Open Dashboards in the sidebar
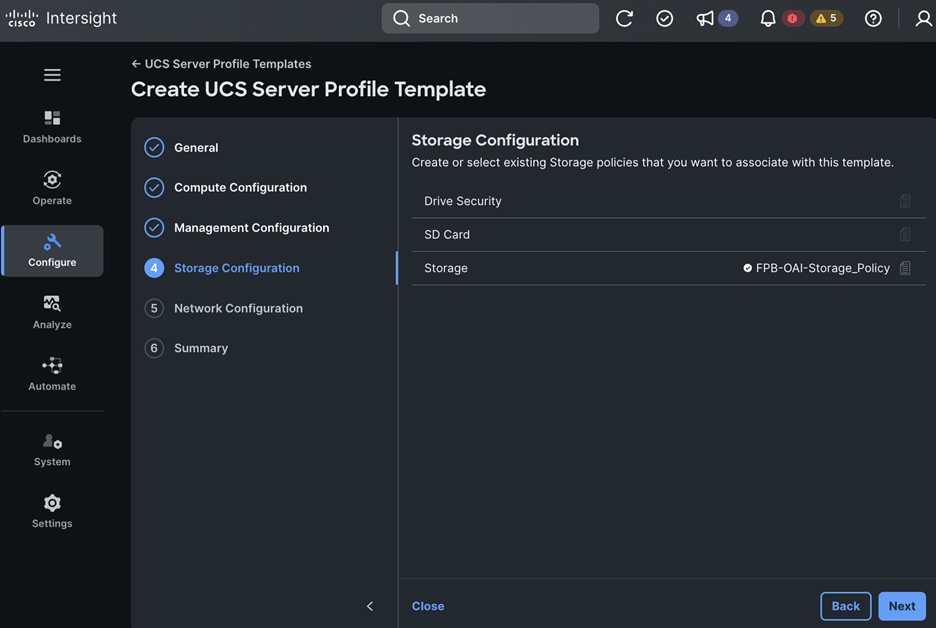This screenshot has height=628, width=936. click(52, 127)
